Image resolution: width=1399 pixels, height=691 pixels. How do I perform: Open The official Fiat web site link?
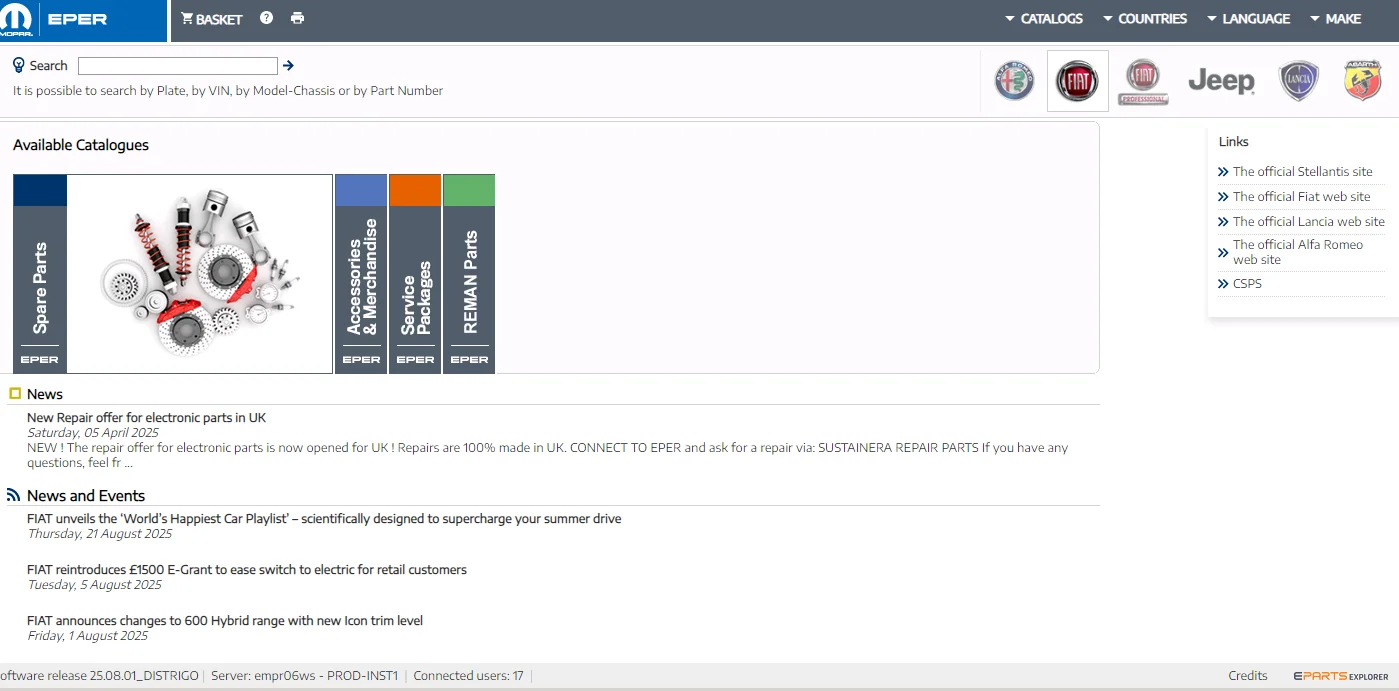pyautogui.click(x=1302, y=196)
